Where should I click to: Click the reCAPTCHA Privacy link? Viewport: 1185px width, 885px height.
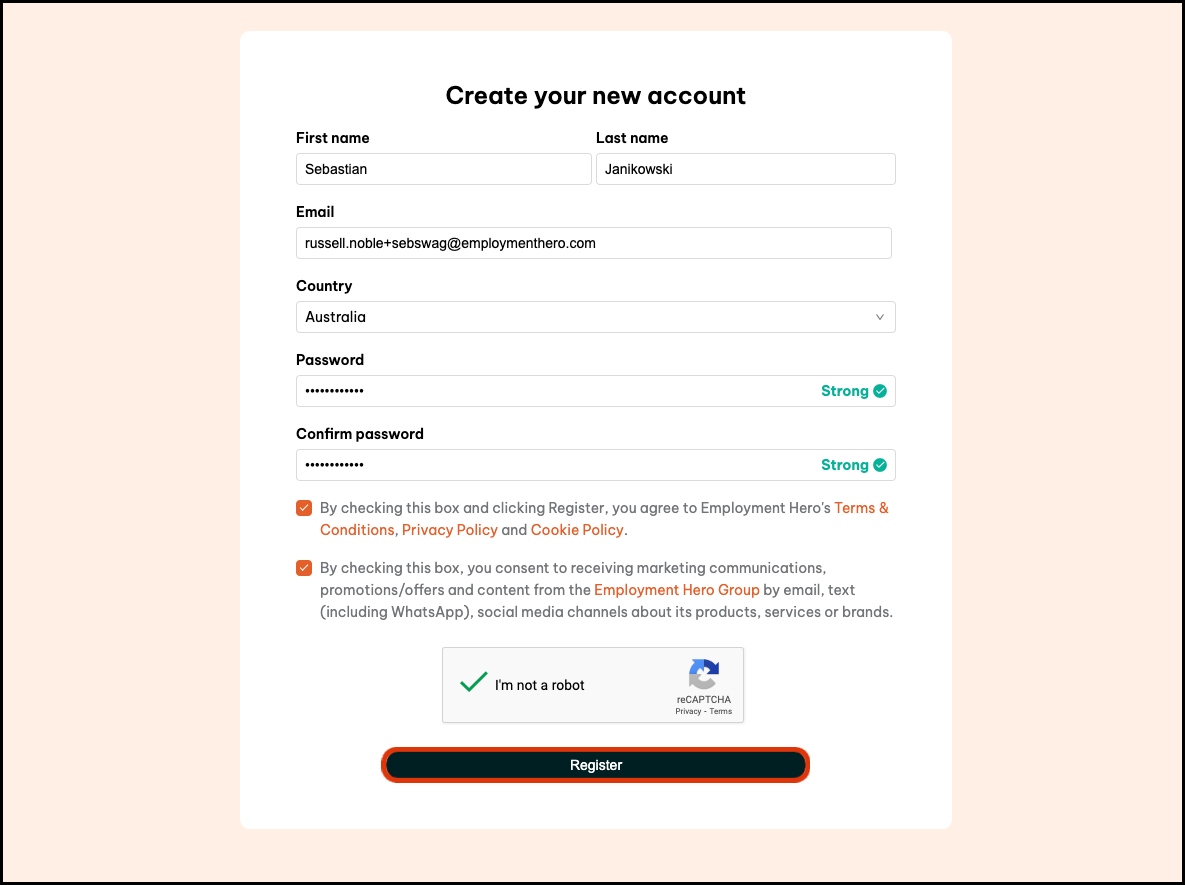click(x=688, y=711)
